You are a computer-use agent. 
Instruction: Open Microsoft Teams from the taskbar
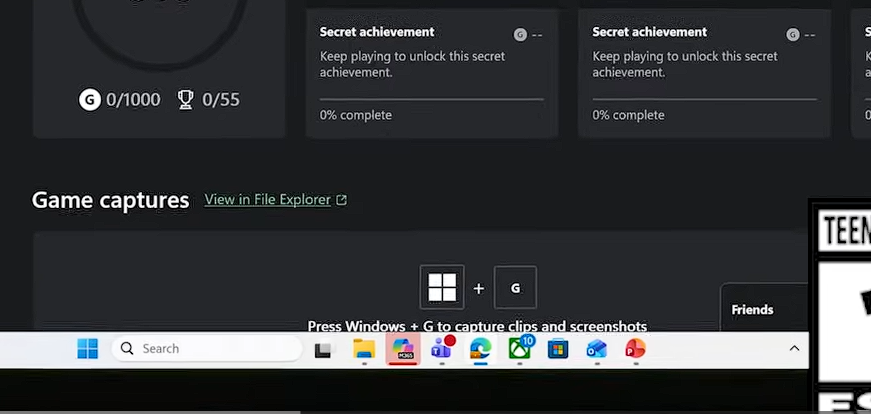(x=441, y=349)
